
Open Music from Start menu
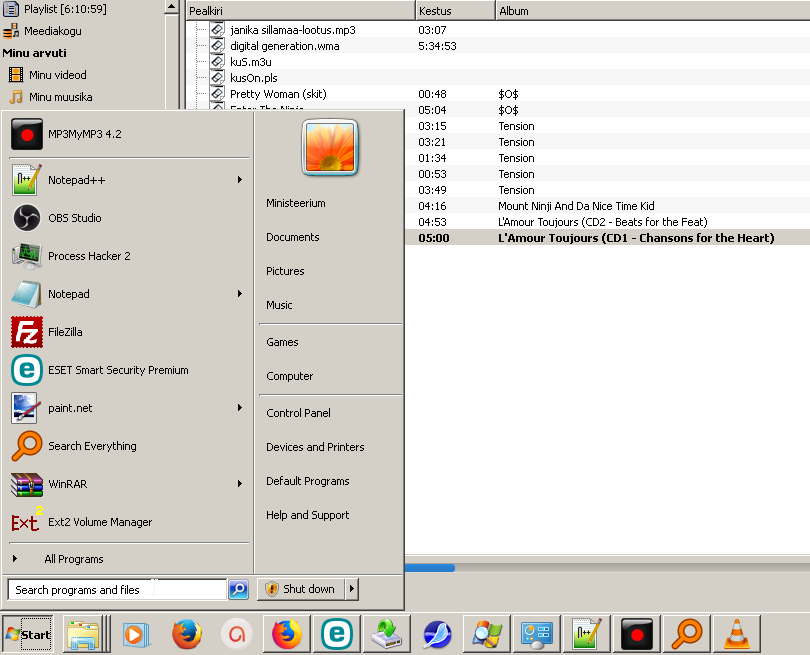coord(279,305)
